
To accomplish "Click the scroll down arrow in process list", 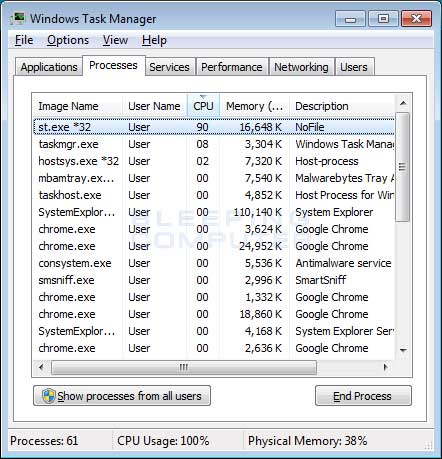I will pos(403,350).
